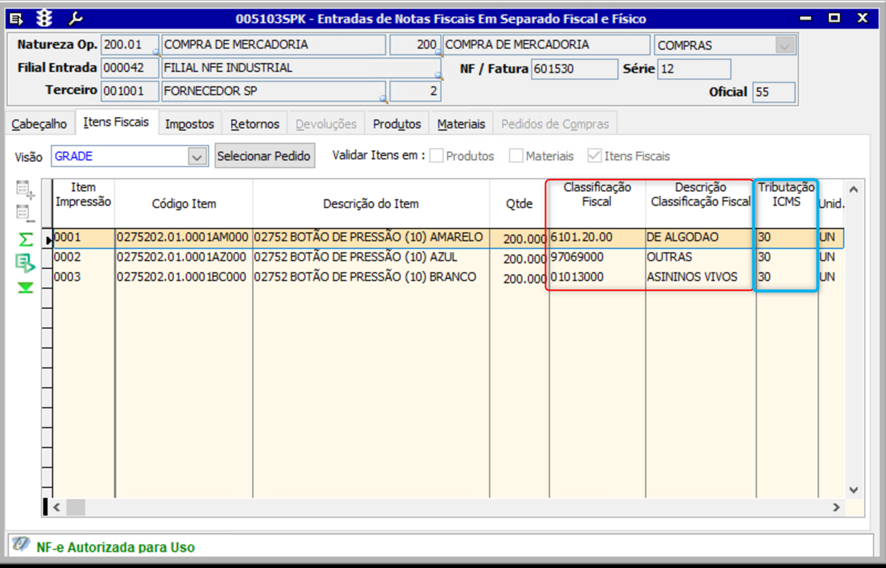
Task: Switch to the Cabeçalho tab
Action: [39, 124]
